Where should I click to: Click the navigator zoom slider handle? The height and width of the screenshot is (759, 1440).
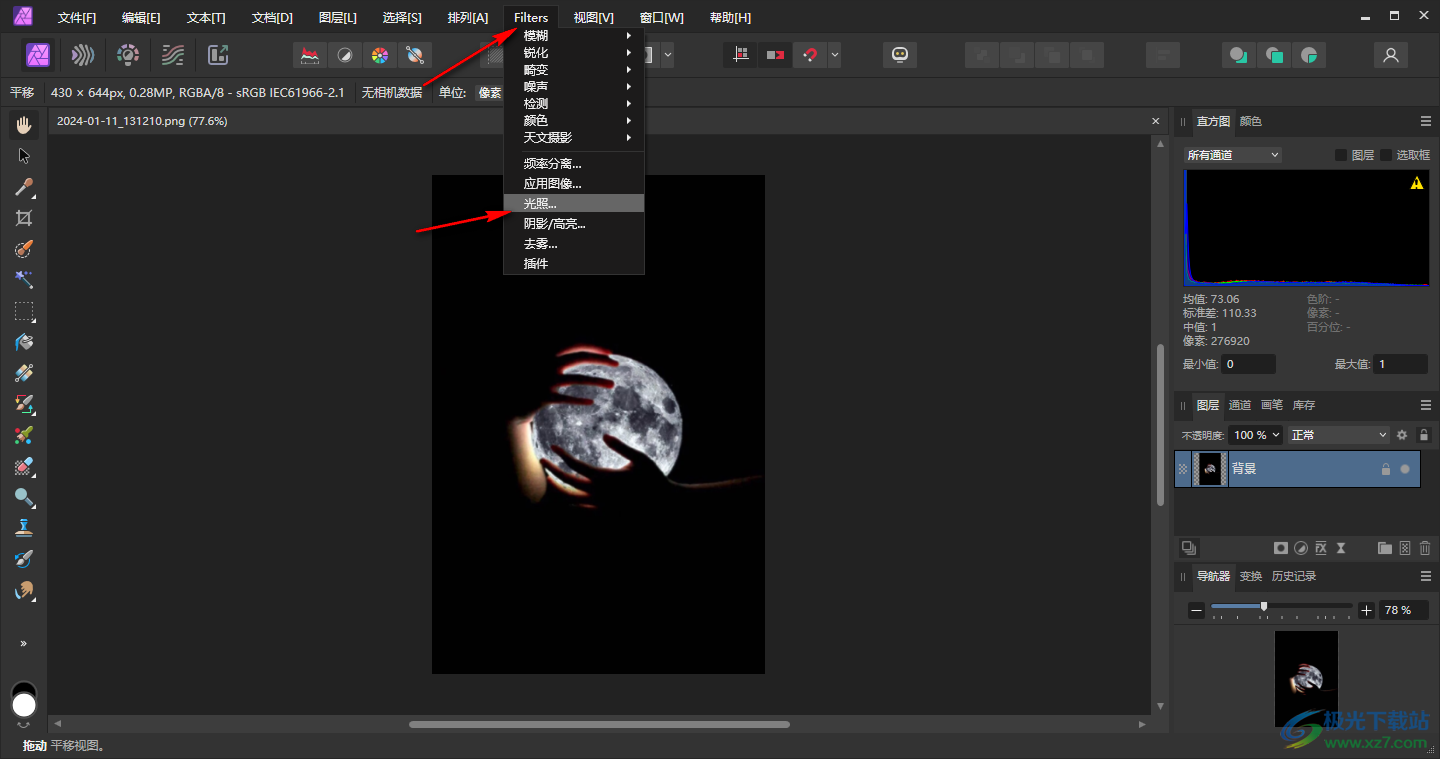(x=1264, y=606)
